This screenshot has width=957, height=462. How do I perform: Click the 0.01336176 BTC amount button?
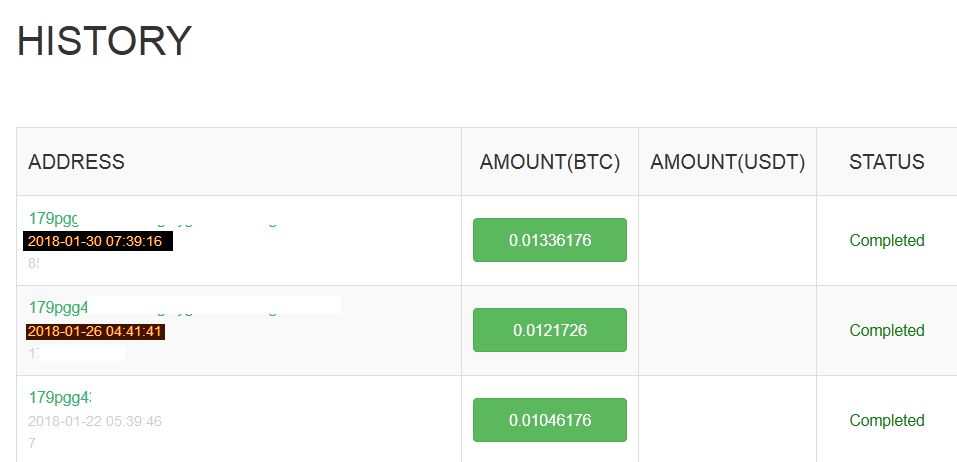click(550, 240)
